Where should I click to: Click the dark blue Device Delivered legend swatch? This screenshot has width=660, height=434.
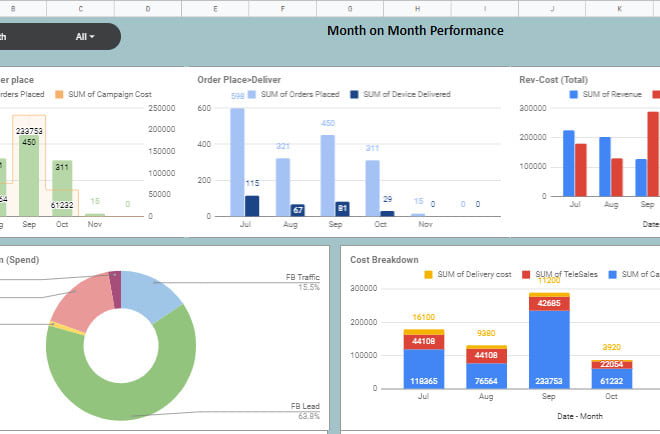point(354,94)
